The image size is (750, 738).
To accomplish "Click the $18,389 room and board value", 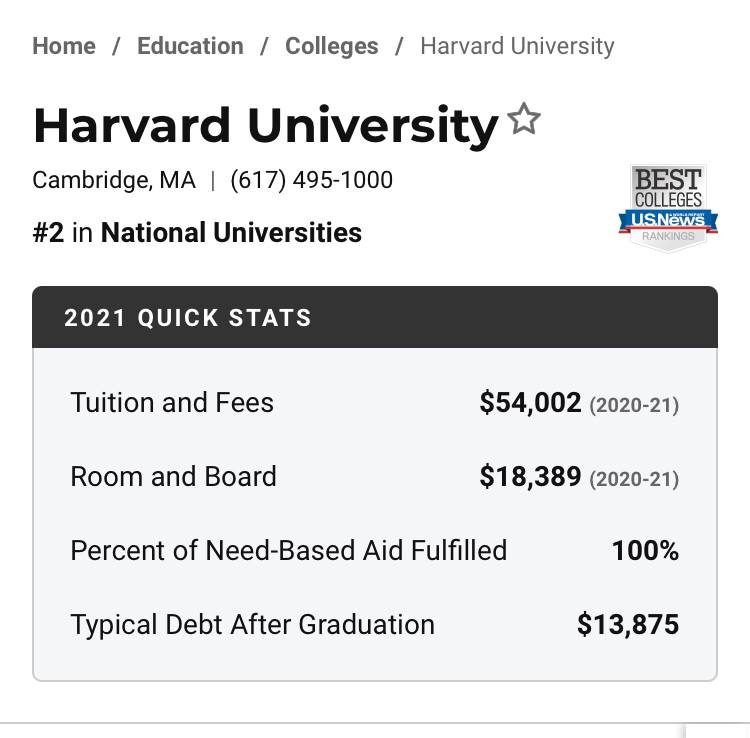I will 530,476.
